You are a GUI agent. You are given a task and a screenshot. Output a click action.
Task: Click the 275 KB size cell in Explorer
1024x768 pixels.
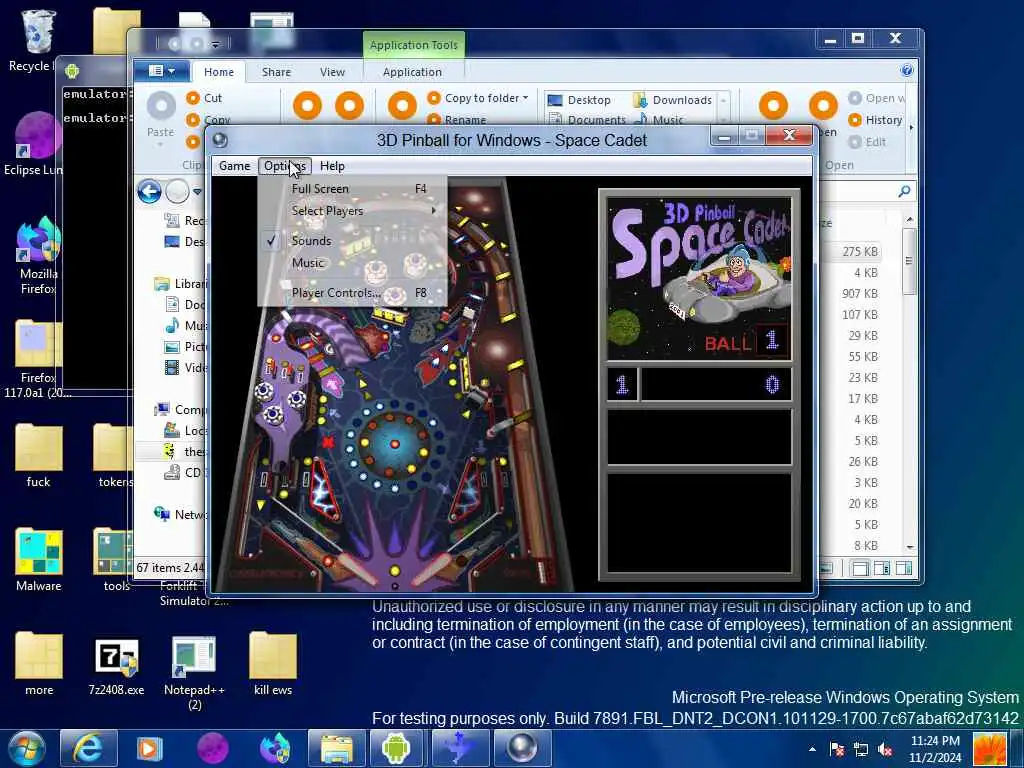pyautogui.click(x=859, y=251)
